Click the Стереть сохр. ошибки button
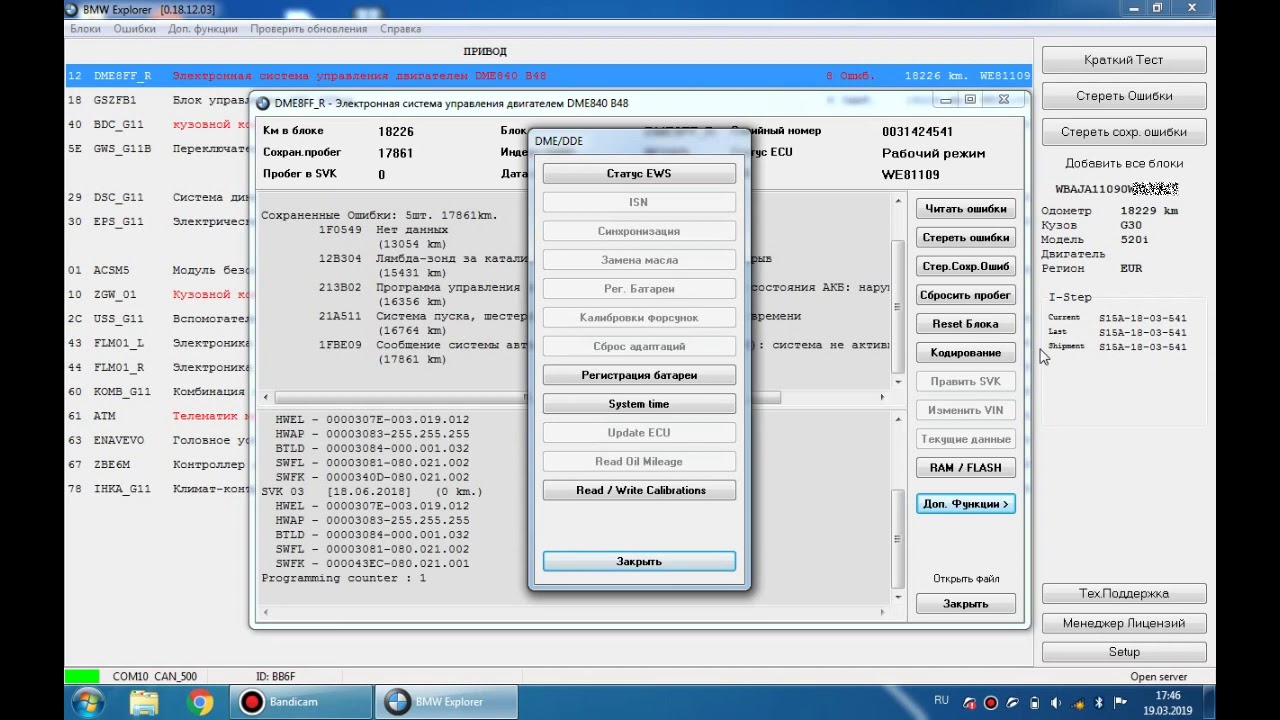Screen dimensions: 1280x720 pyautogui.click(x=1123, y=132)
